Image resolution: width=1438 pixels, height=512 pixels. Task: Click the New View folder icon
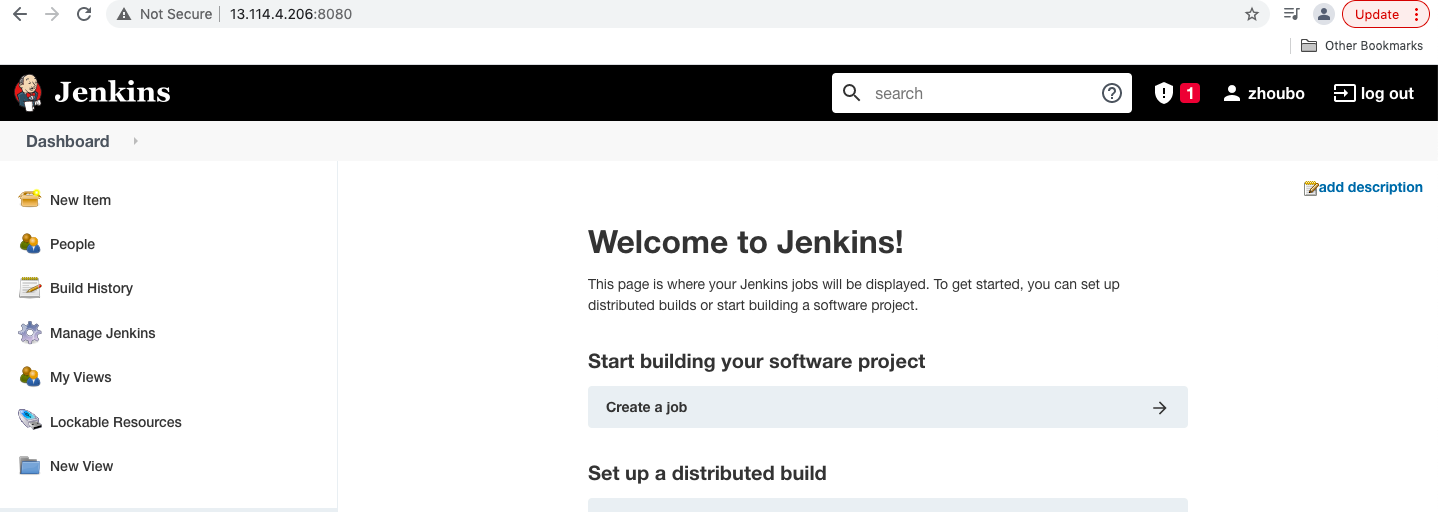(30, 465)
